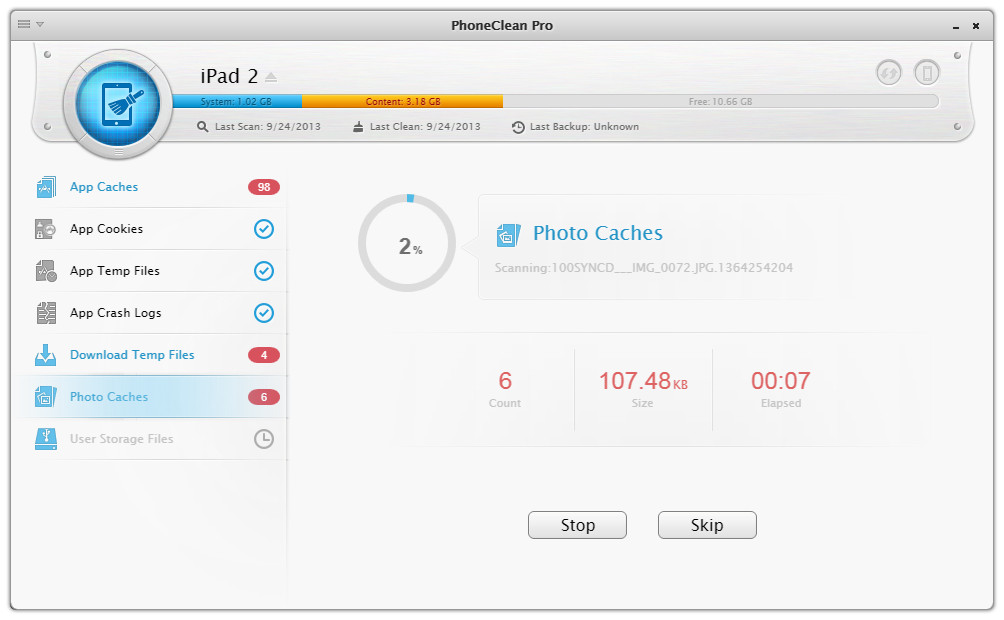The width and height of the screenshot is (1004, 620).
Task: Open the menu icon in title bar
Action: [x=24, y=24]
